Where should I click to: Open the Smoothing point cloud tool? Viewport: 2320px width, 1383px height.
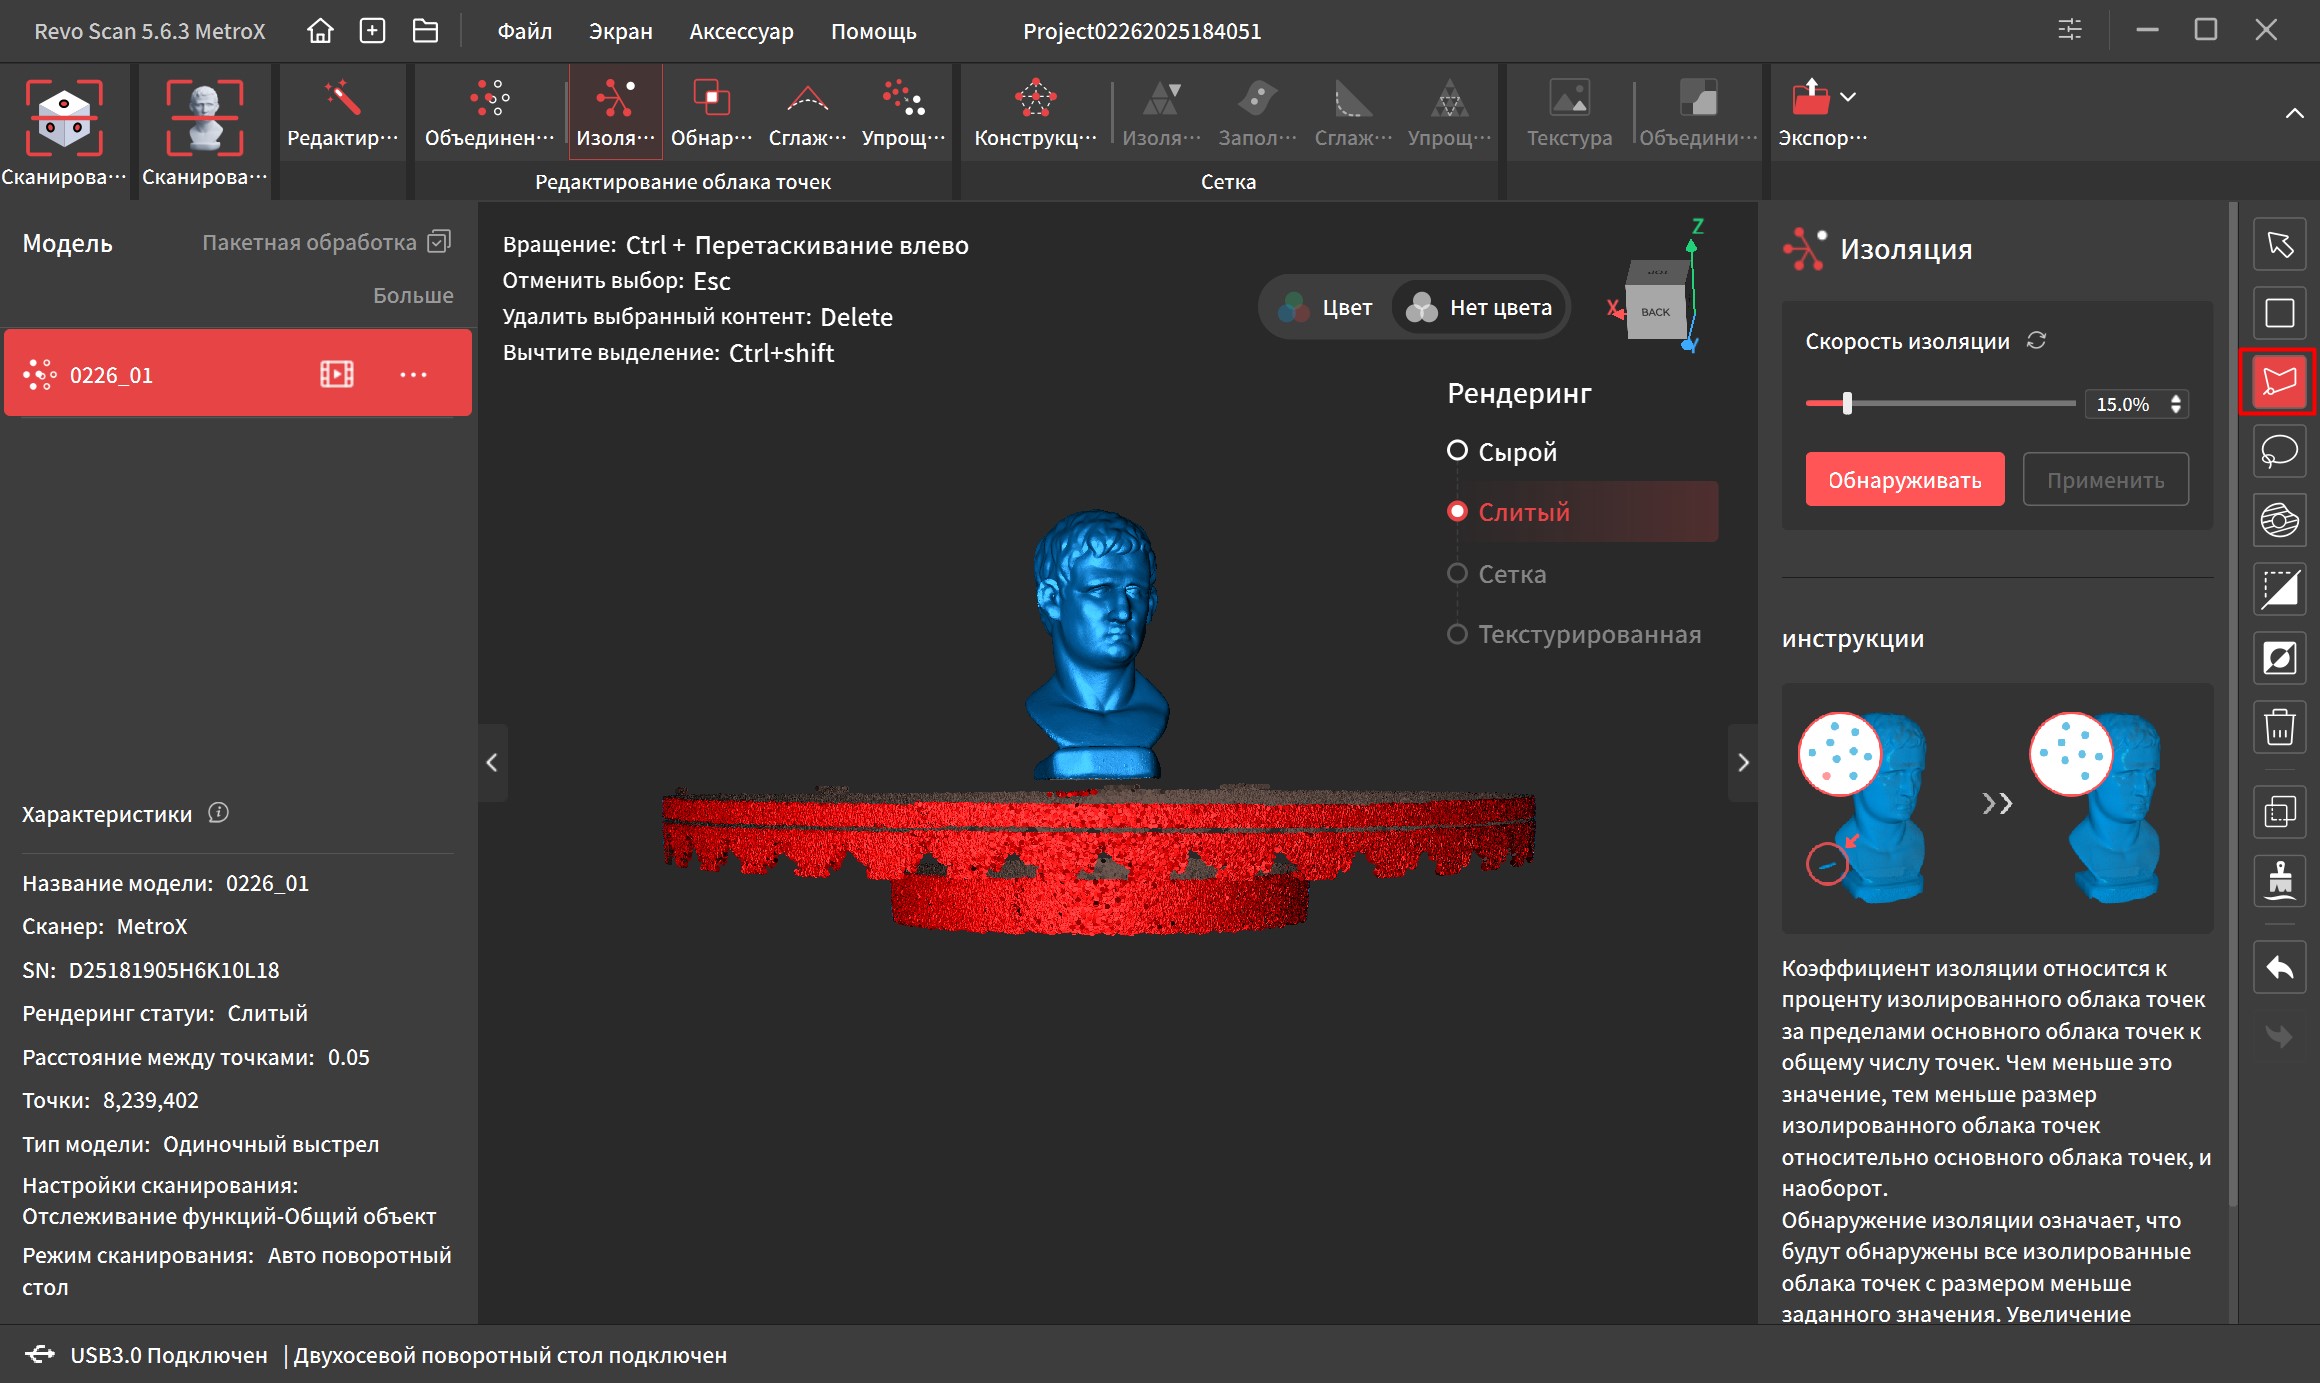pyautogui.click(x=807, y=114)
